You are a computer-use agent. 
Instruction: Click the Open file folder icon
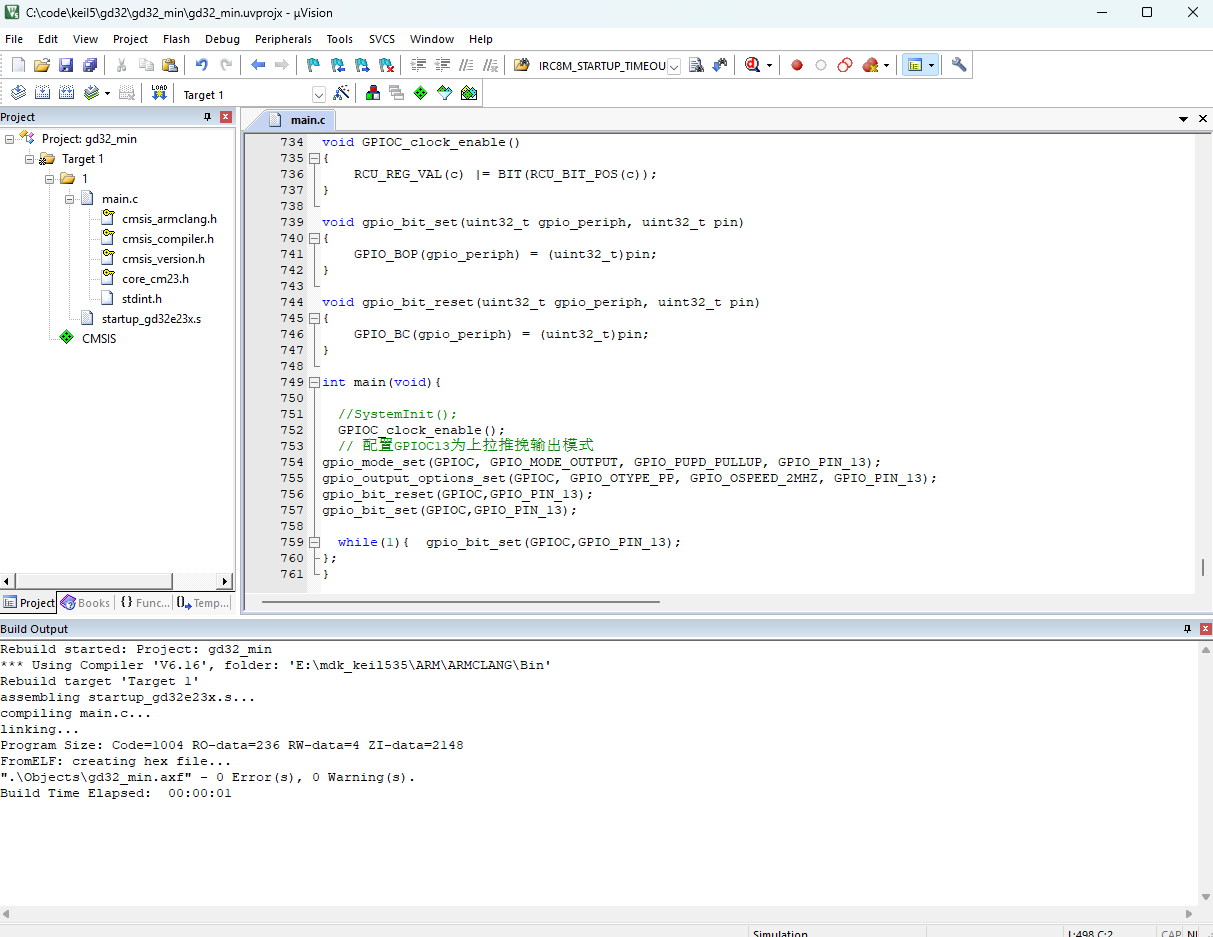tap(42, 65)
